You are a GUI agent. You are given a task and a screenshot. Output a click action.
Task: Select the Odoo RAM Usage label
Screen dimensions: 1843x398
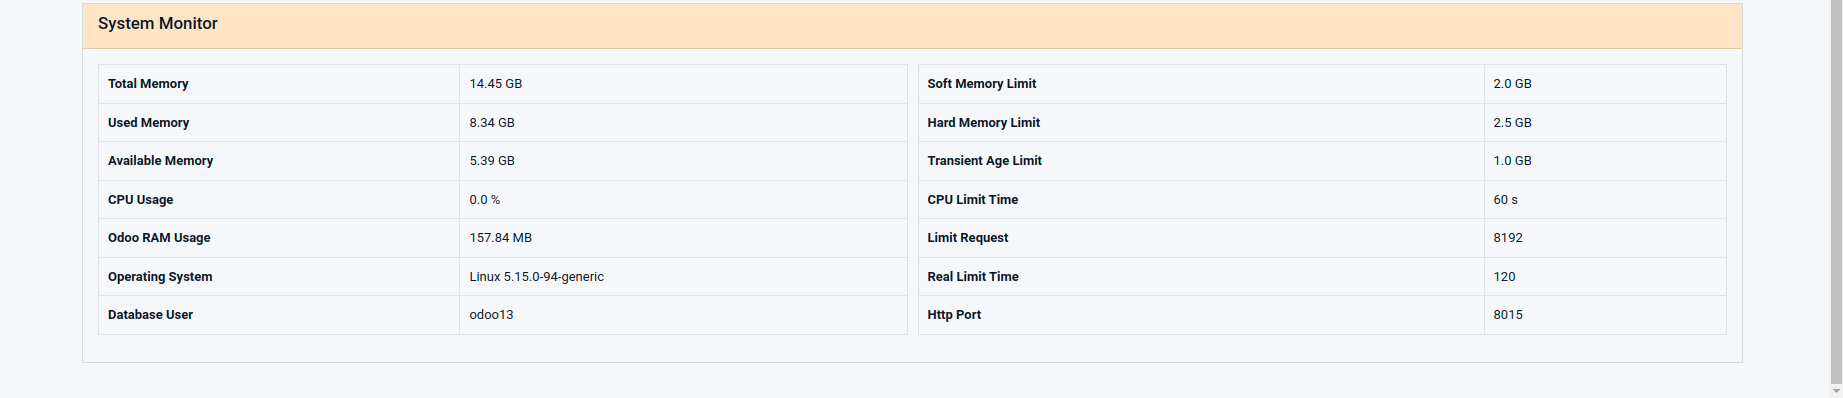[159, 238]
